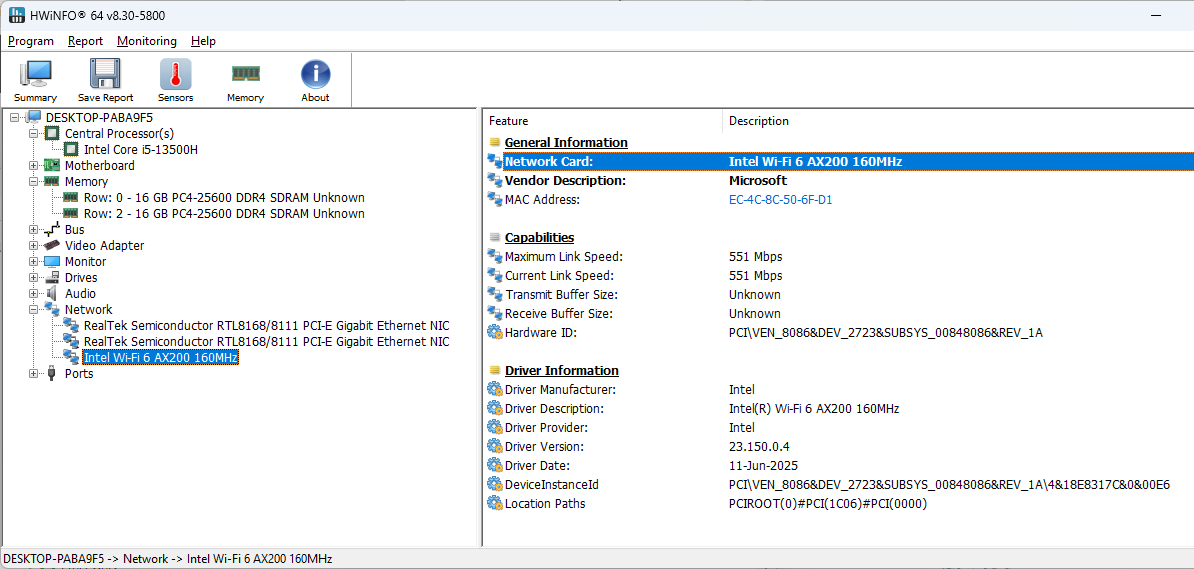Click the Vendor Description Microsoft value
The height and width of the screenshot is (569, 1194).
(758, 181)
